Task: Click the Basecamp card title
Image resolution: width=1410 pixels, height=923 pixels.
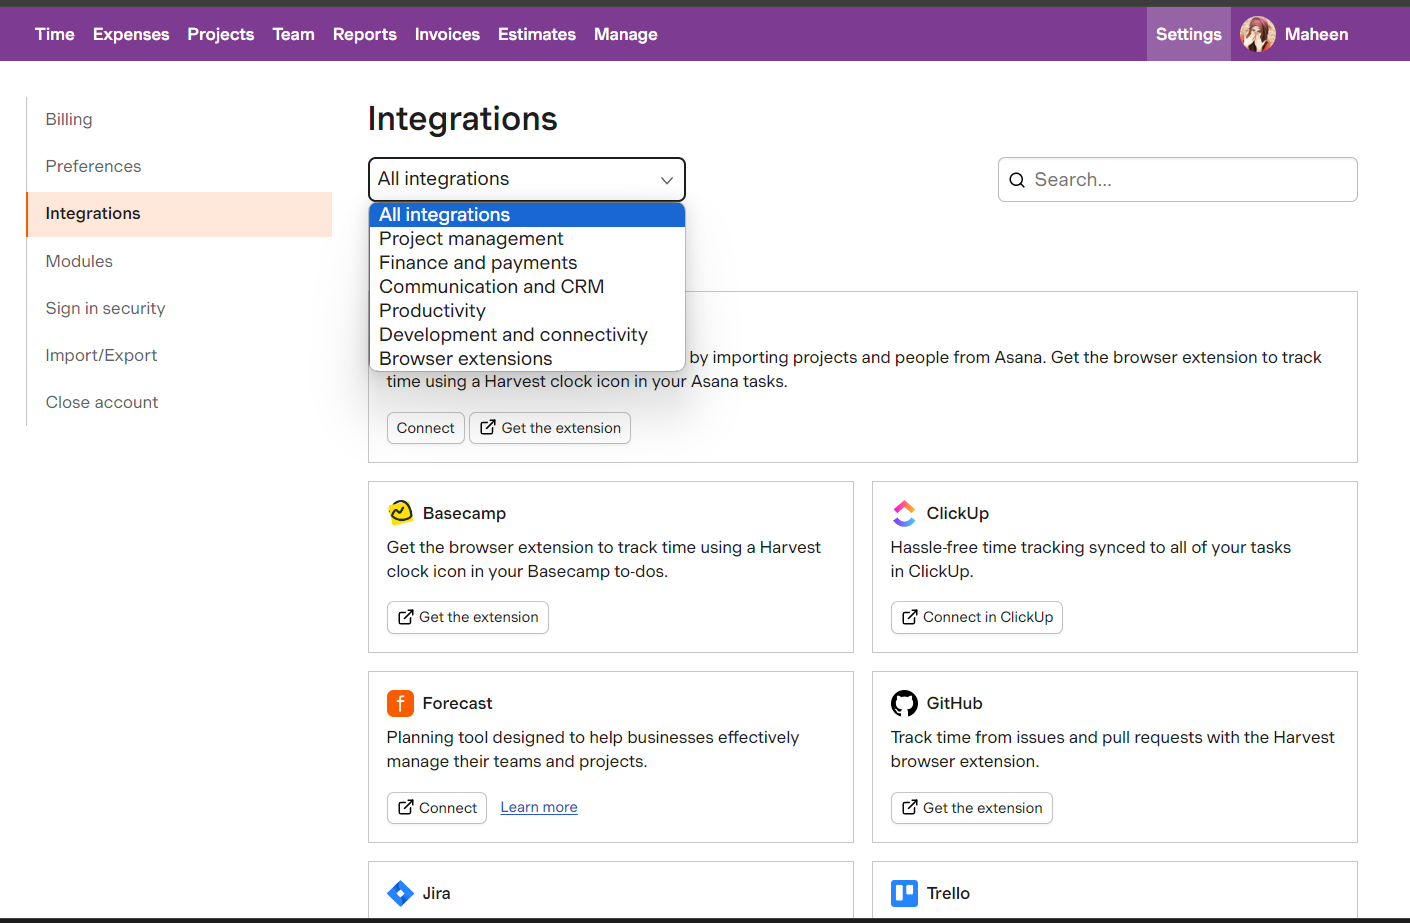Action: pos(464,513)
